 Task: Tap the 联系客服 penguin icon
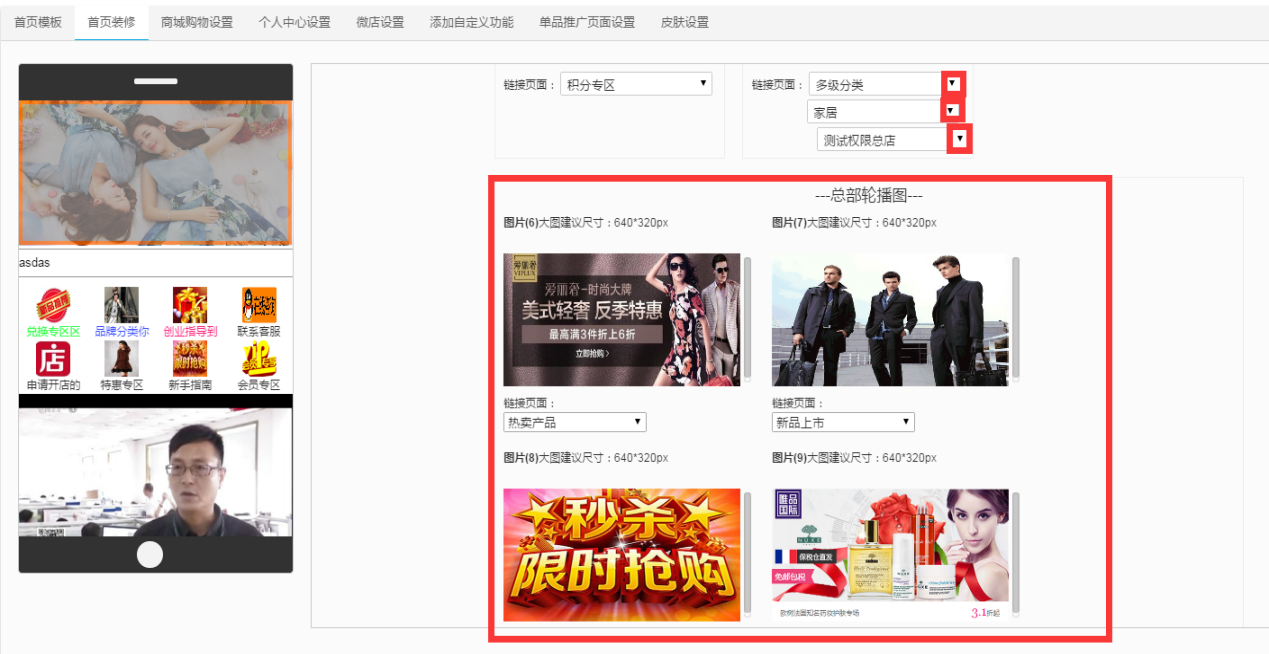coord(258,305)
